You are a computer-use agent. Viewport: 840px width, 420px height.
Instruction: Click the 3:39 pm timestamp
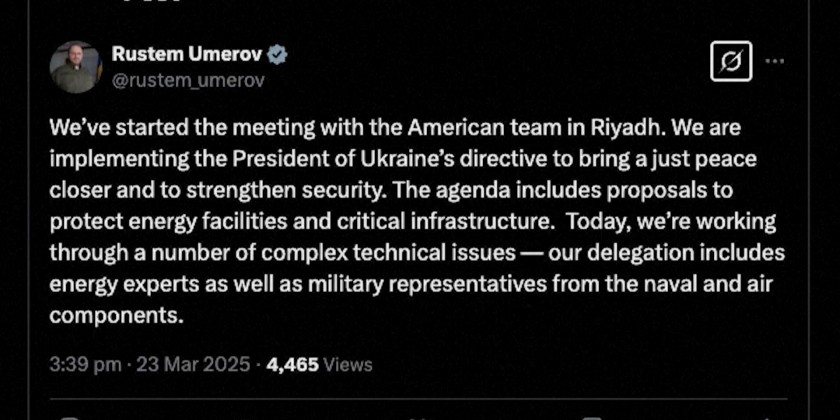pos(85,365)
